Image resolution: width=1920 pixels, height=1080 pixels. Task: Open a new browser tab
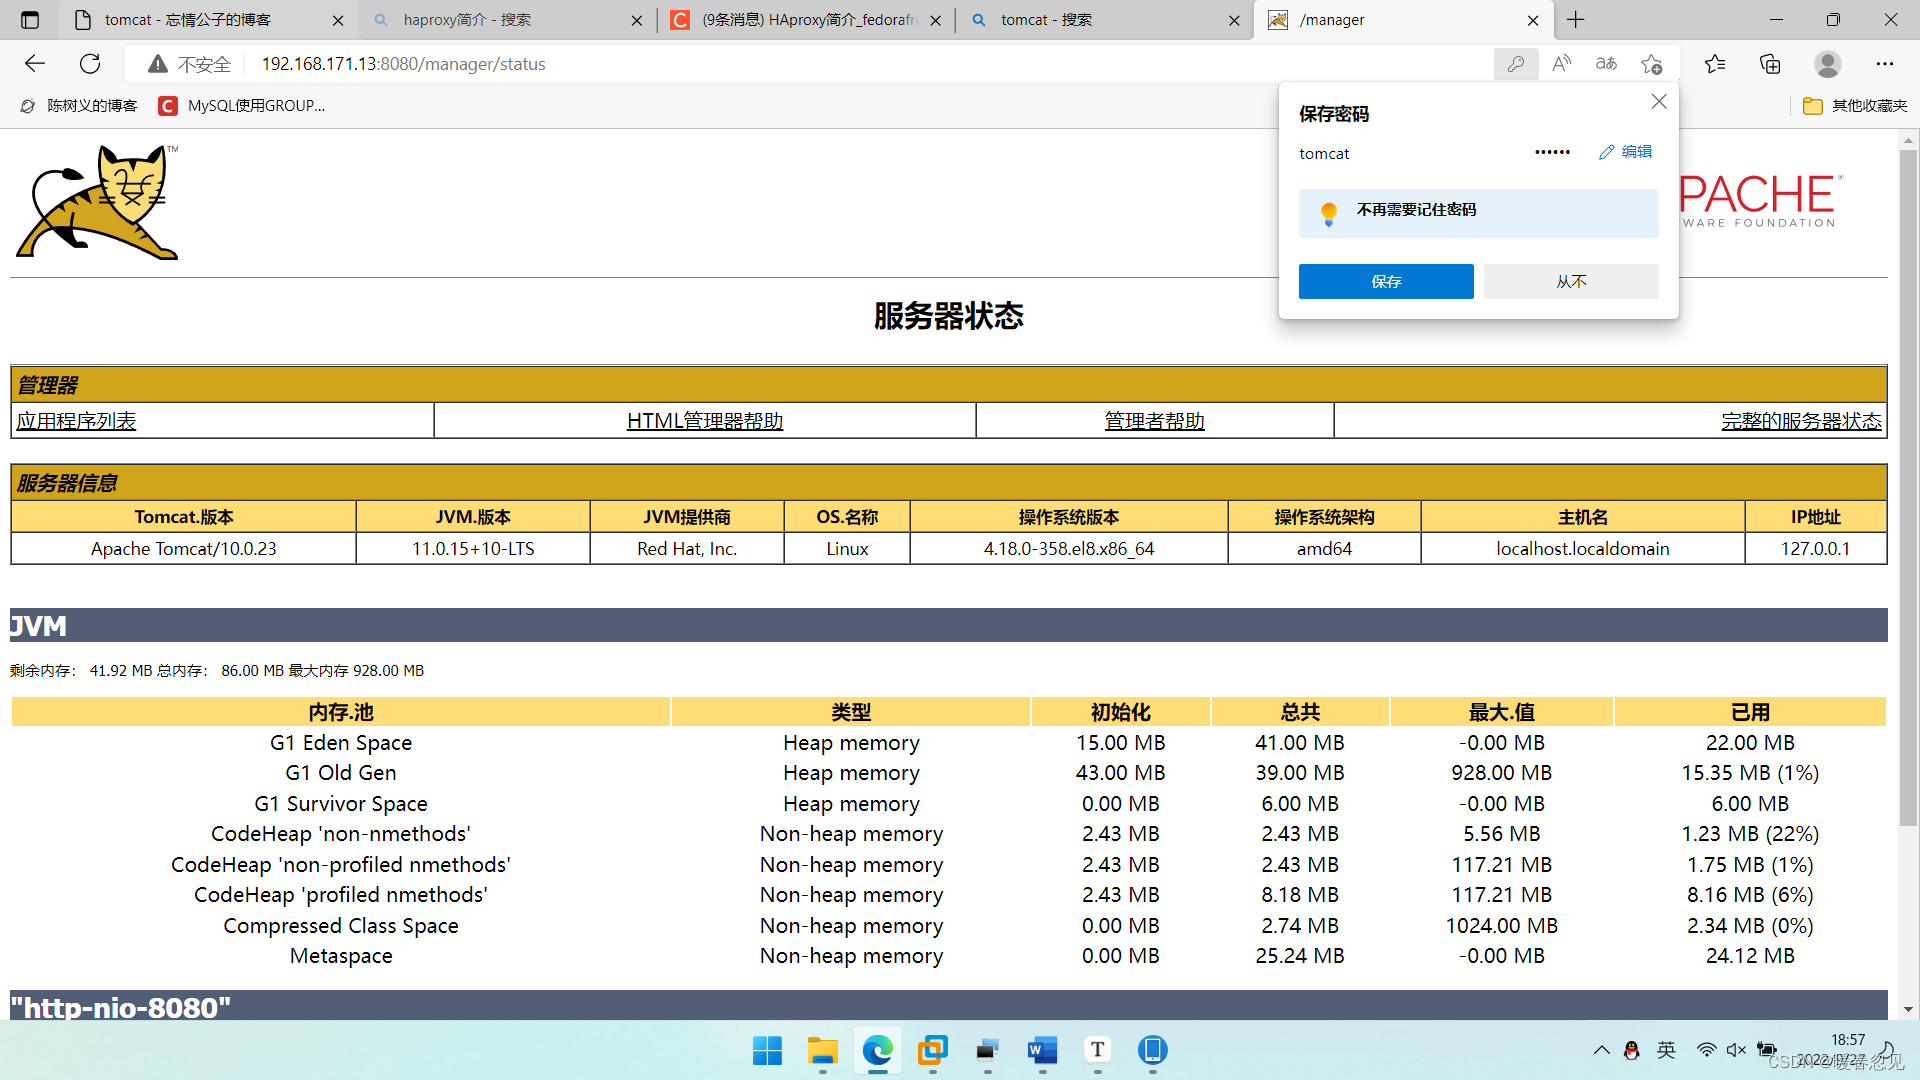point(1576,20)
